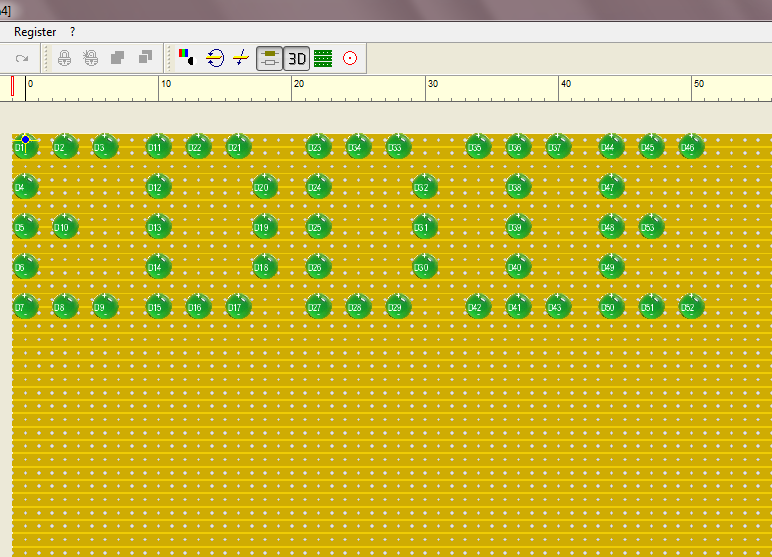The height and width of the screenshot is (557, 772).
Task: Click the greyed Redo arrow icon
Action: coord(22,58)
